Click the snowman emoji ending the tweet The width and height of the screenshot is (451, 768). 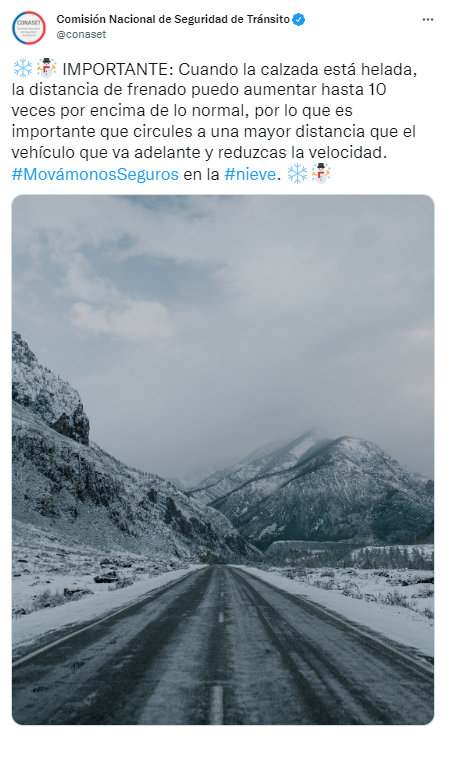(x=321, y=174)
